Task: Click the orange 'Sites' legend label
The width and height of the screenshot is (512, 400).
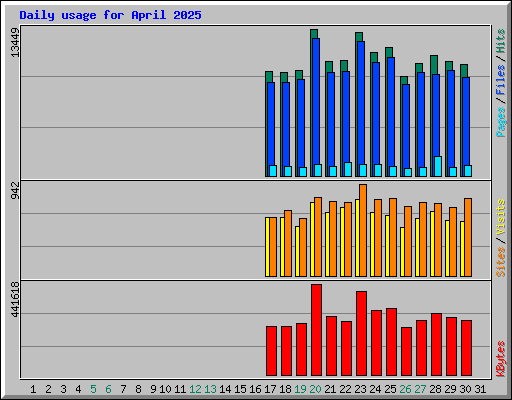Action: [x=501, y=262]
